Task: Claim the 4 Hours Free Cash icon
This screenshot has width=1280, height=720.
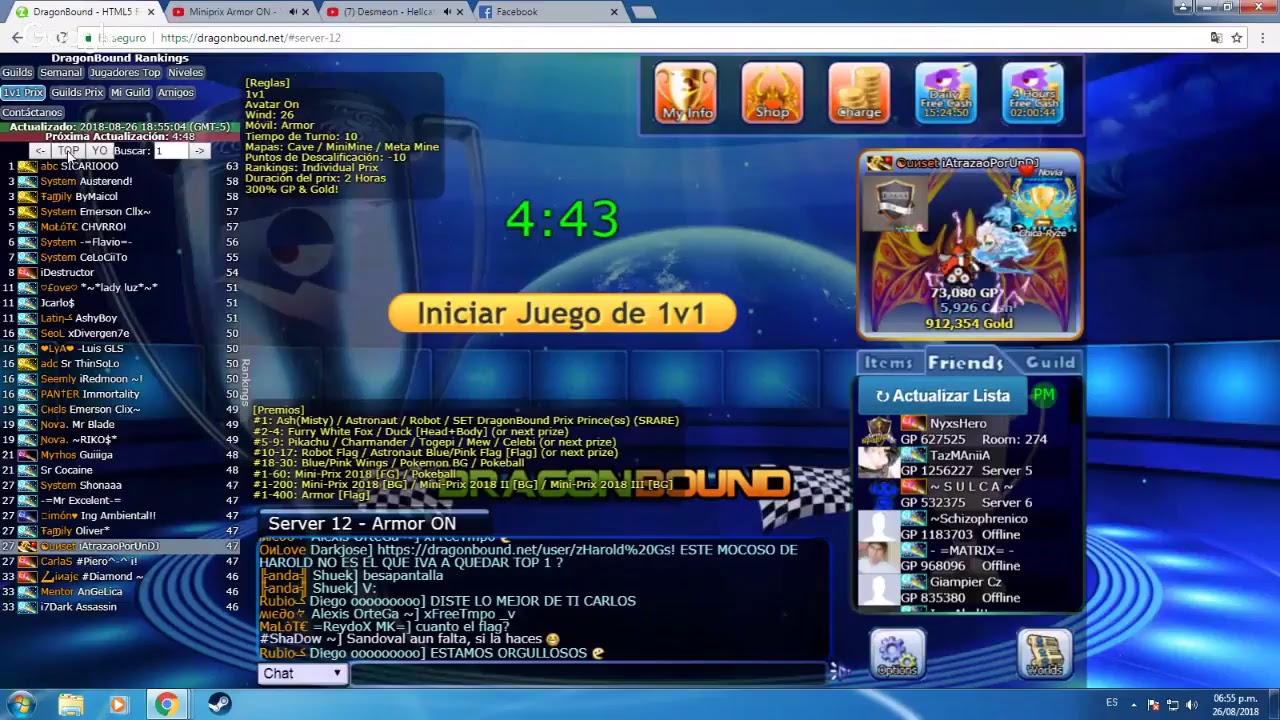Action: pos(1033,93)
